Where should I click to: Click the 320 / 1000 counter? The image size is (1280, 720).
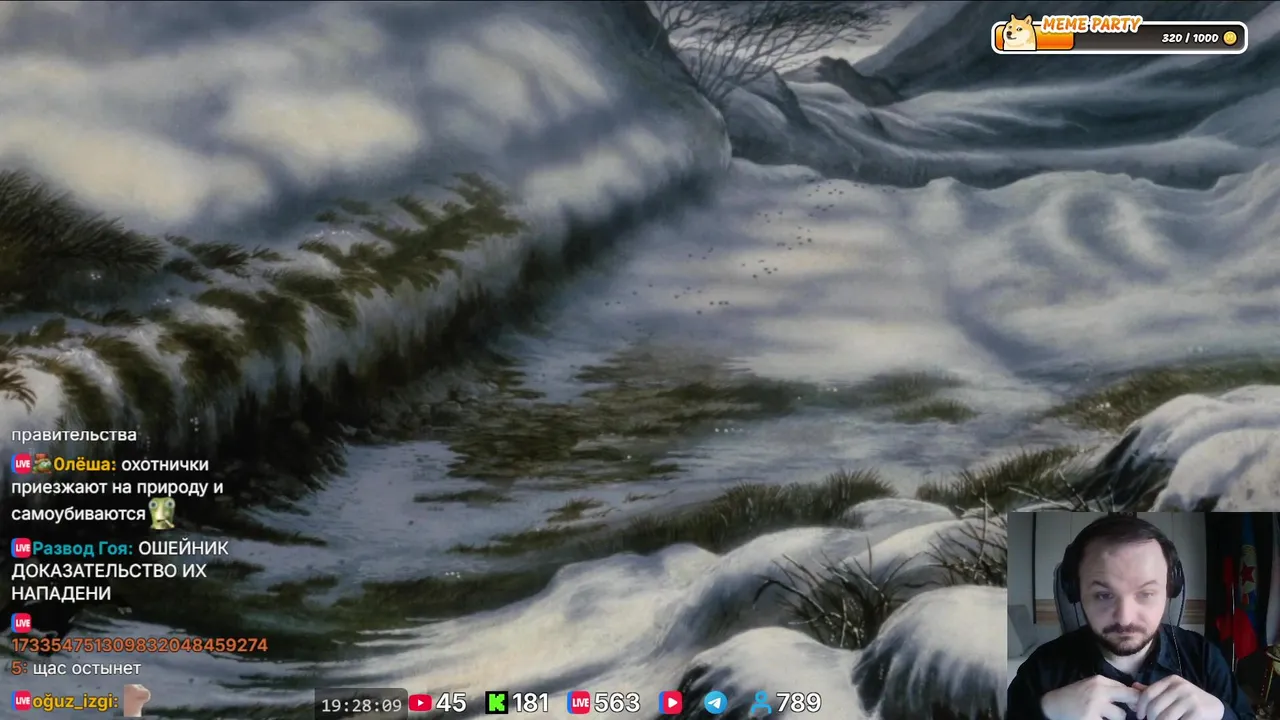(x=1190, y=38)
